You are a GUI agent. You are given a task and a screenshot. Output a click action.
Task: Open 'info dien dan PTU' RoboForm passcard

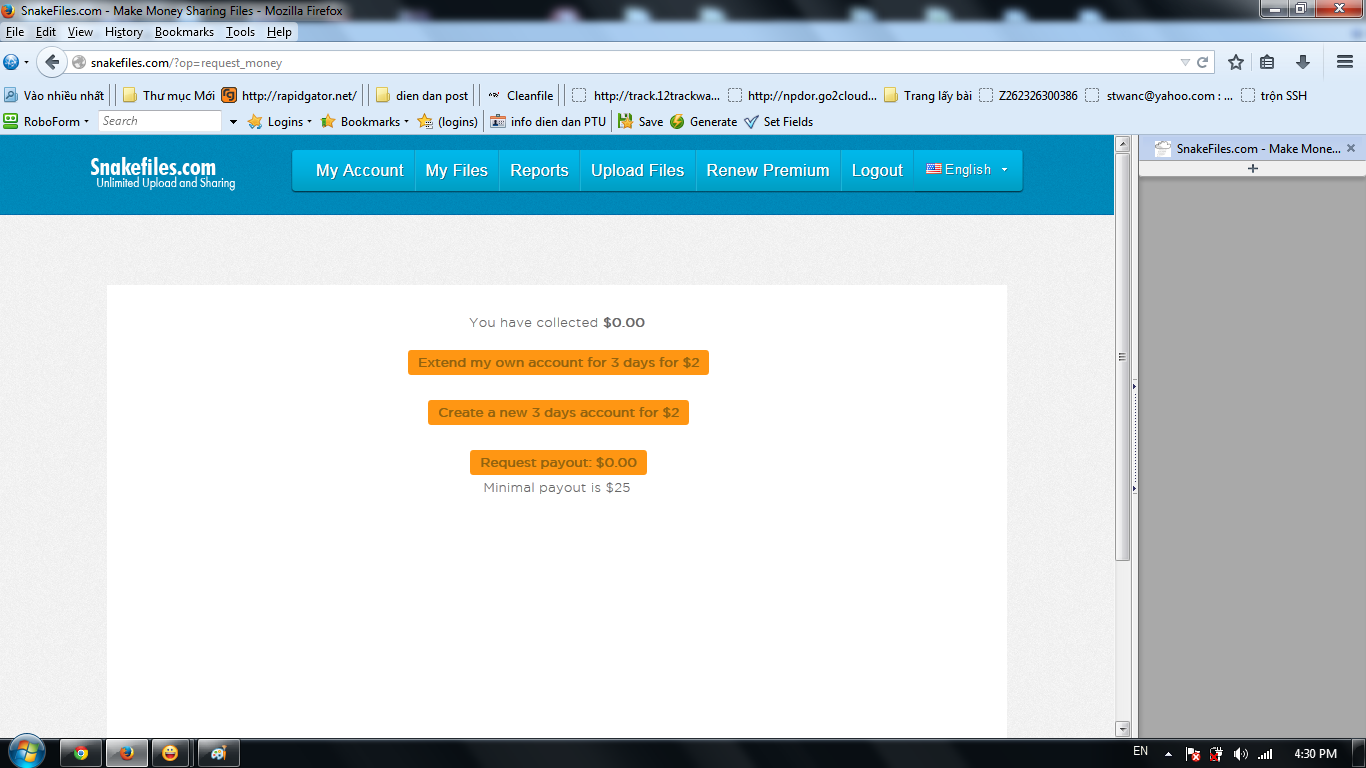click(x=547, y=122)
